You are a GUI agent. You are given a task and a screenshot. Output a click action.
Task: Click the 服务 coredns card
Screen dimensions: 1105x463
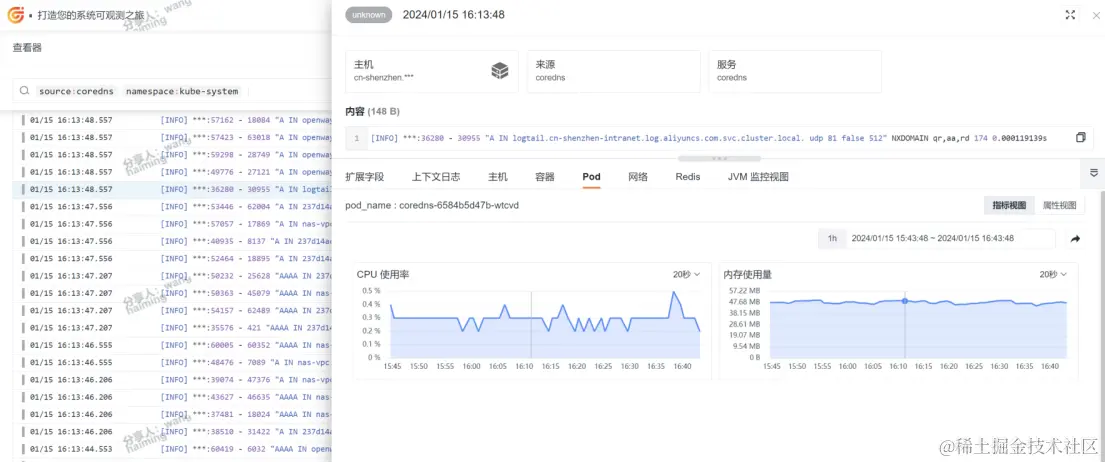[x=795, y=71]
